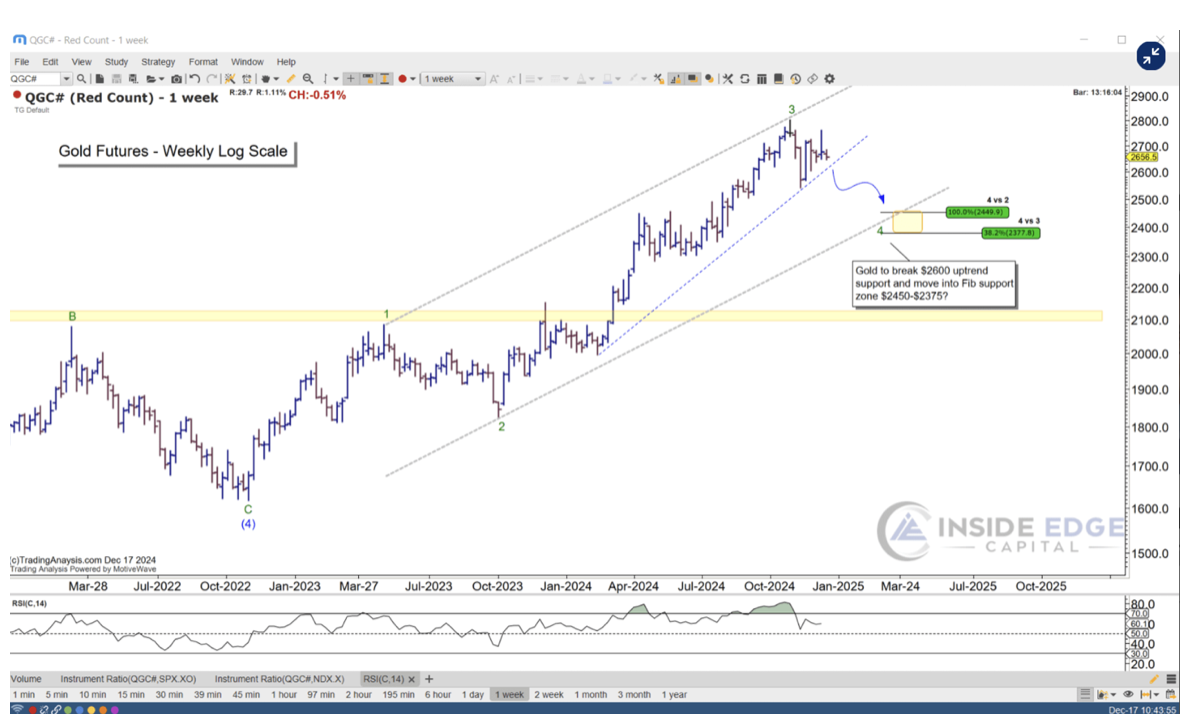Click the yellow pencil drawing tool

[291, 79]
